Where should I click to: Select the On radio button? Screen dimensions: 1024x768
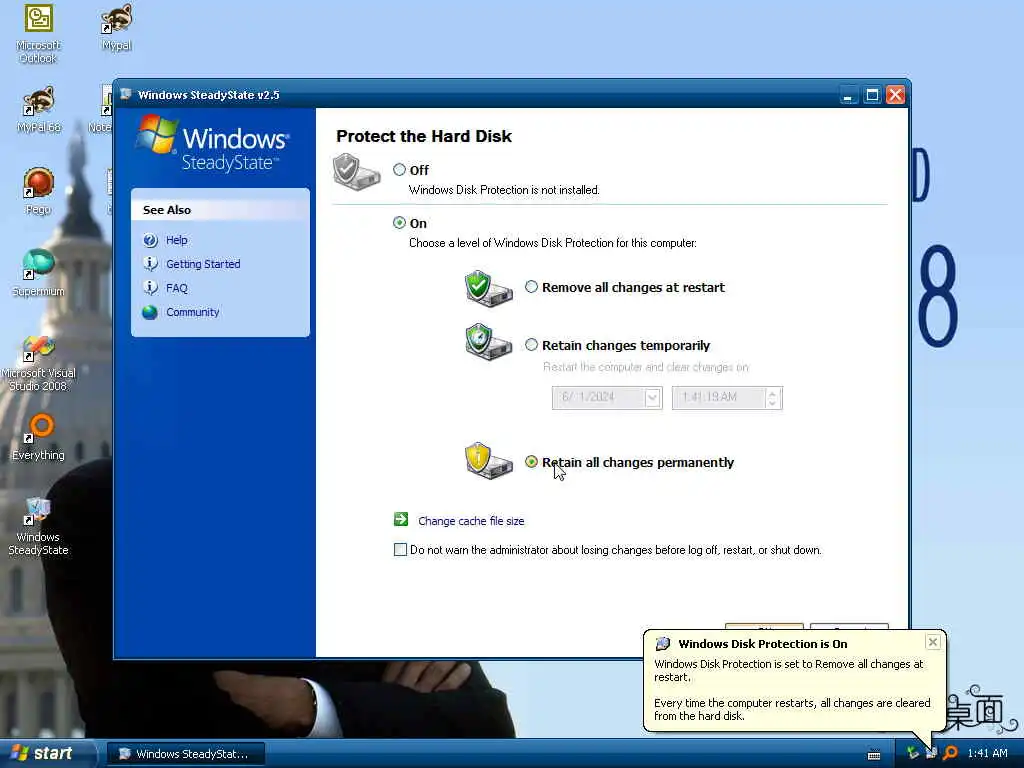(399, 223)
